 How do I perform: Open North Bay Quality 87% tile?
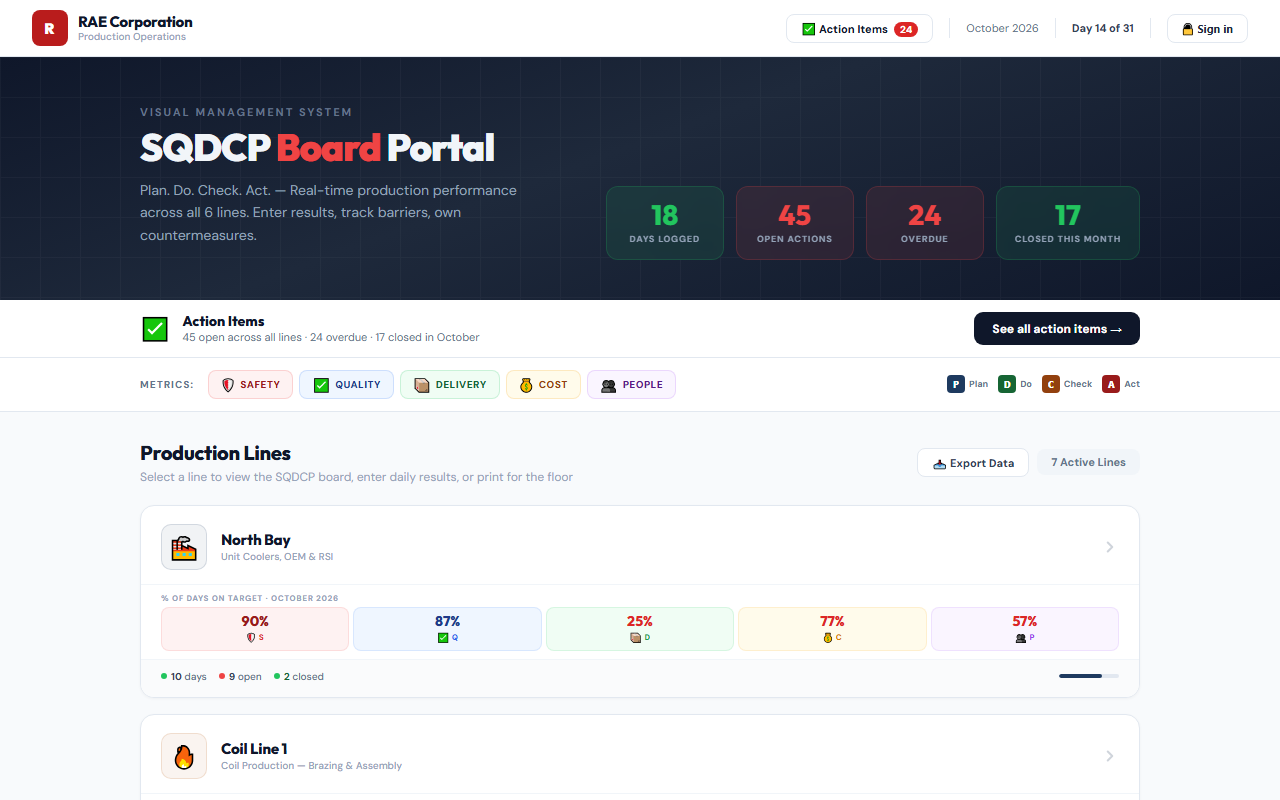[447, 629]
